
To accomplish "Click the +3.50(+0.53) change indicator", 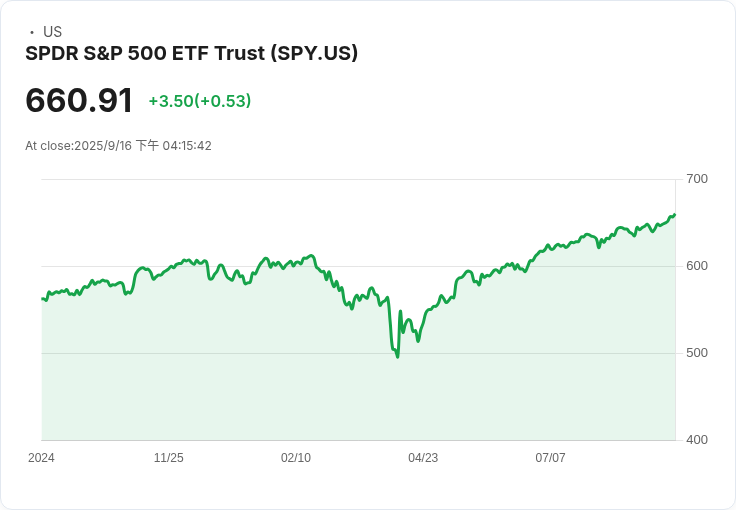I will pos(200,101).
